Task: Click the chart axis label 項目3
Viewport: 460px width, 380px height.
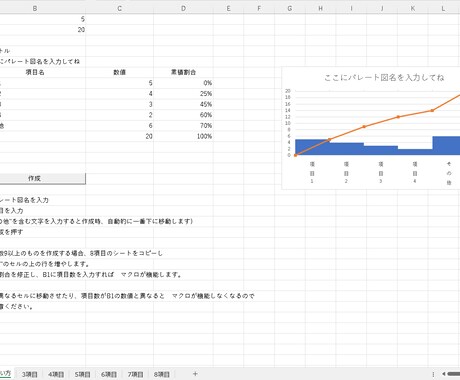Action: [381, 172]
